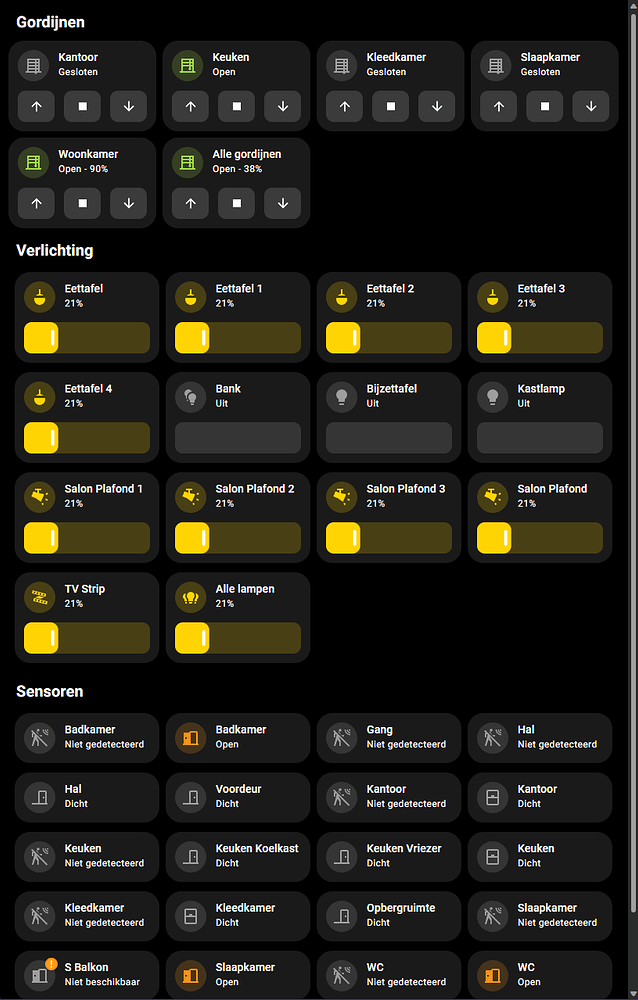This screenshot has height=1000, width=638.
Task: Select the Kantoor curtain icon
Action: coord(36,66)
